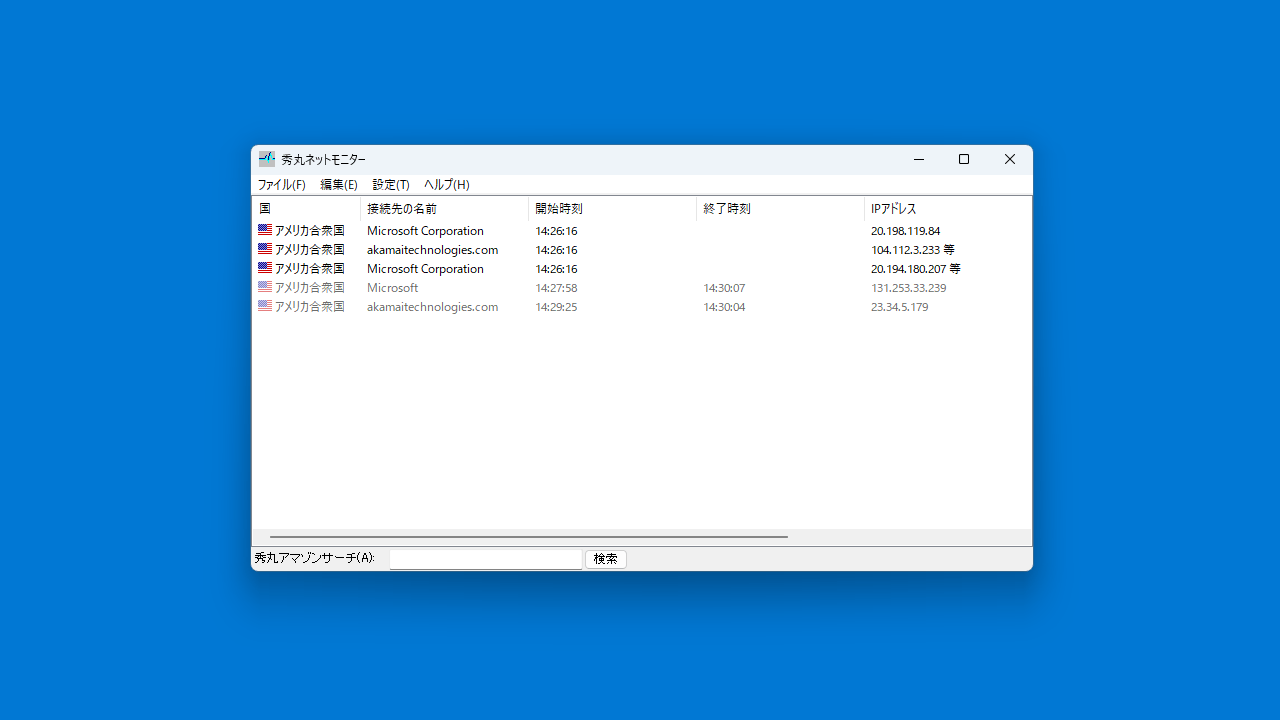Sort by the 国 column header
This screenshot has height=720, width=1280.
(306, 209)
